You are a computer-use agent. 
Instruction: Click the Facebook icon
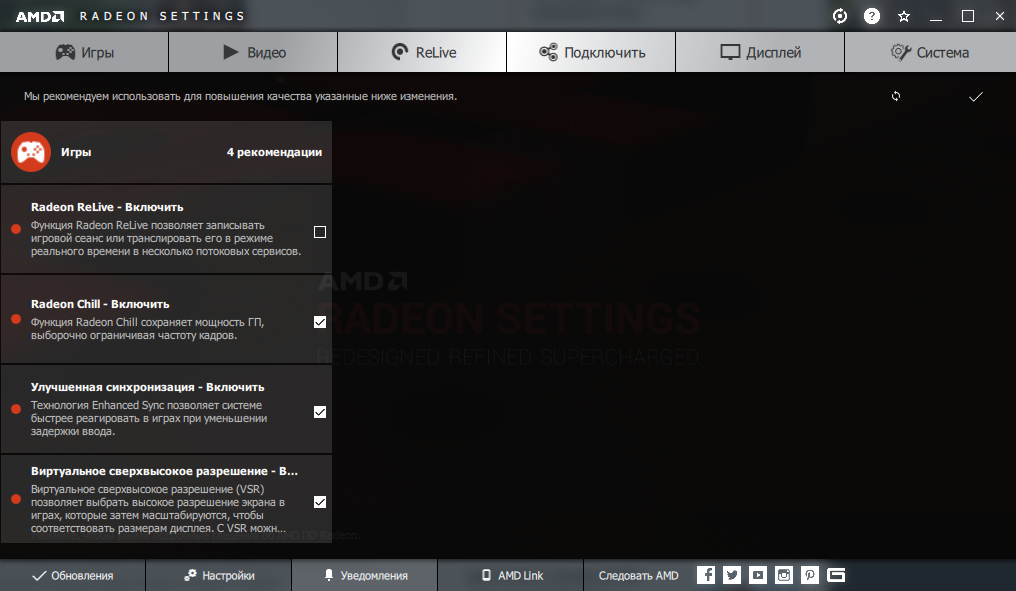[x=706, y=575]
